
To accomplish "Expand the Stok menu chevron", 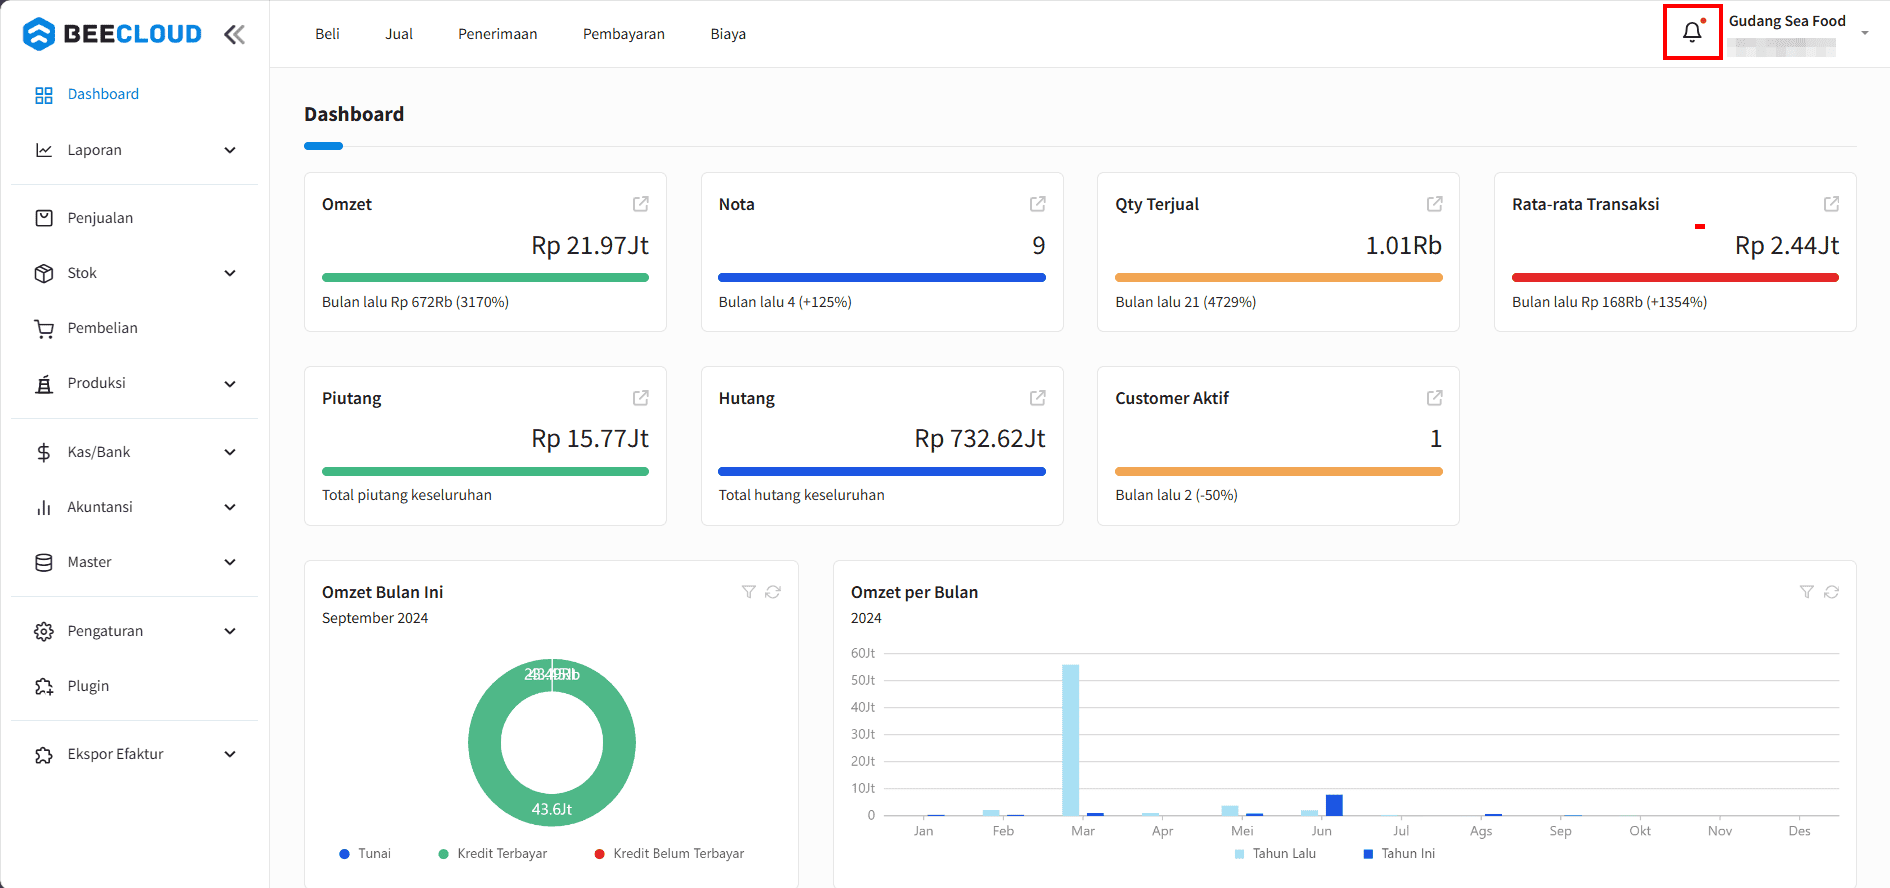I will pos(230,273).
